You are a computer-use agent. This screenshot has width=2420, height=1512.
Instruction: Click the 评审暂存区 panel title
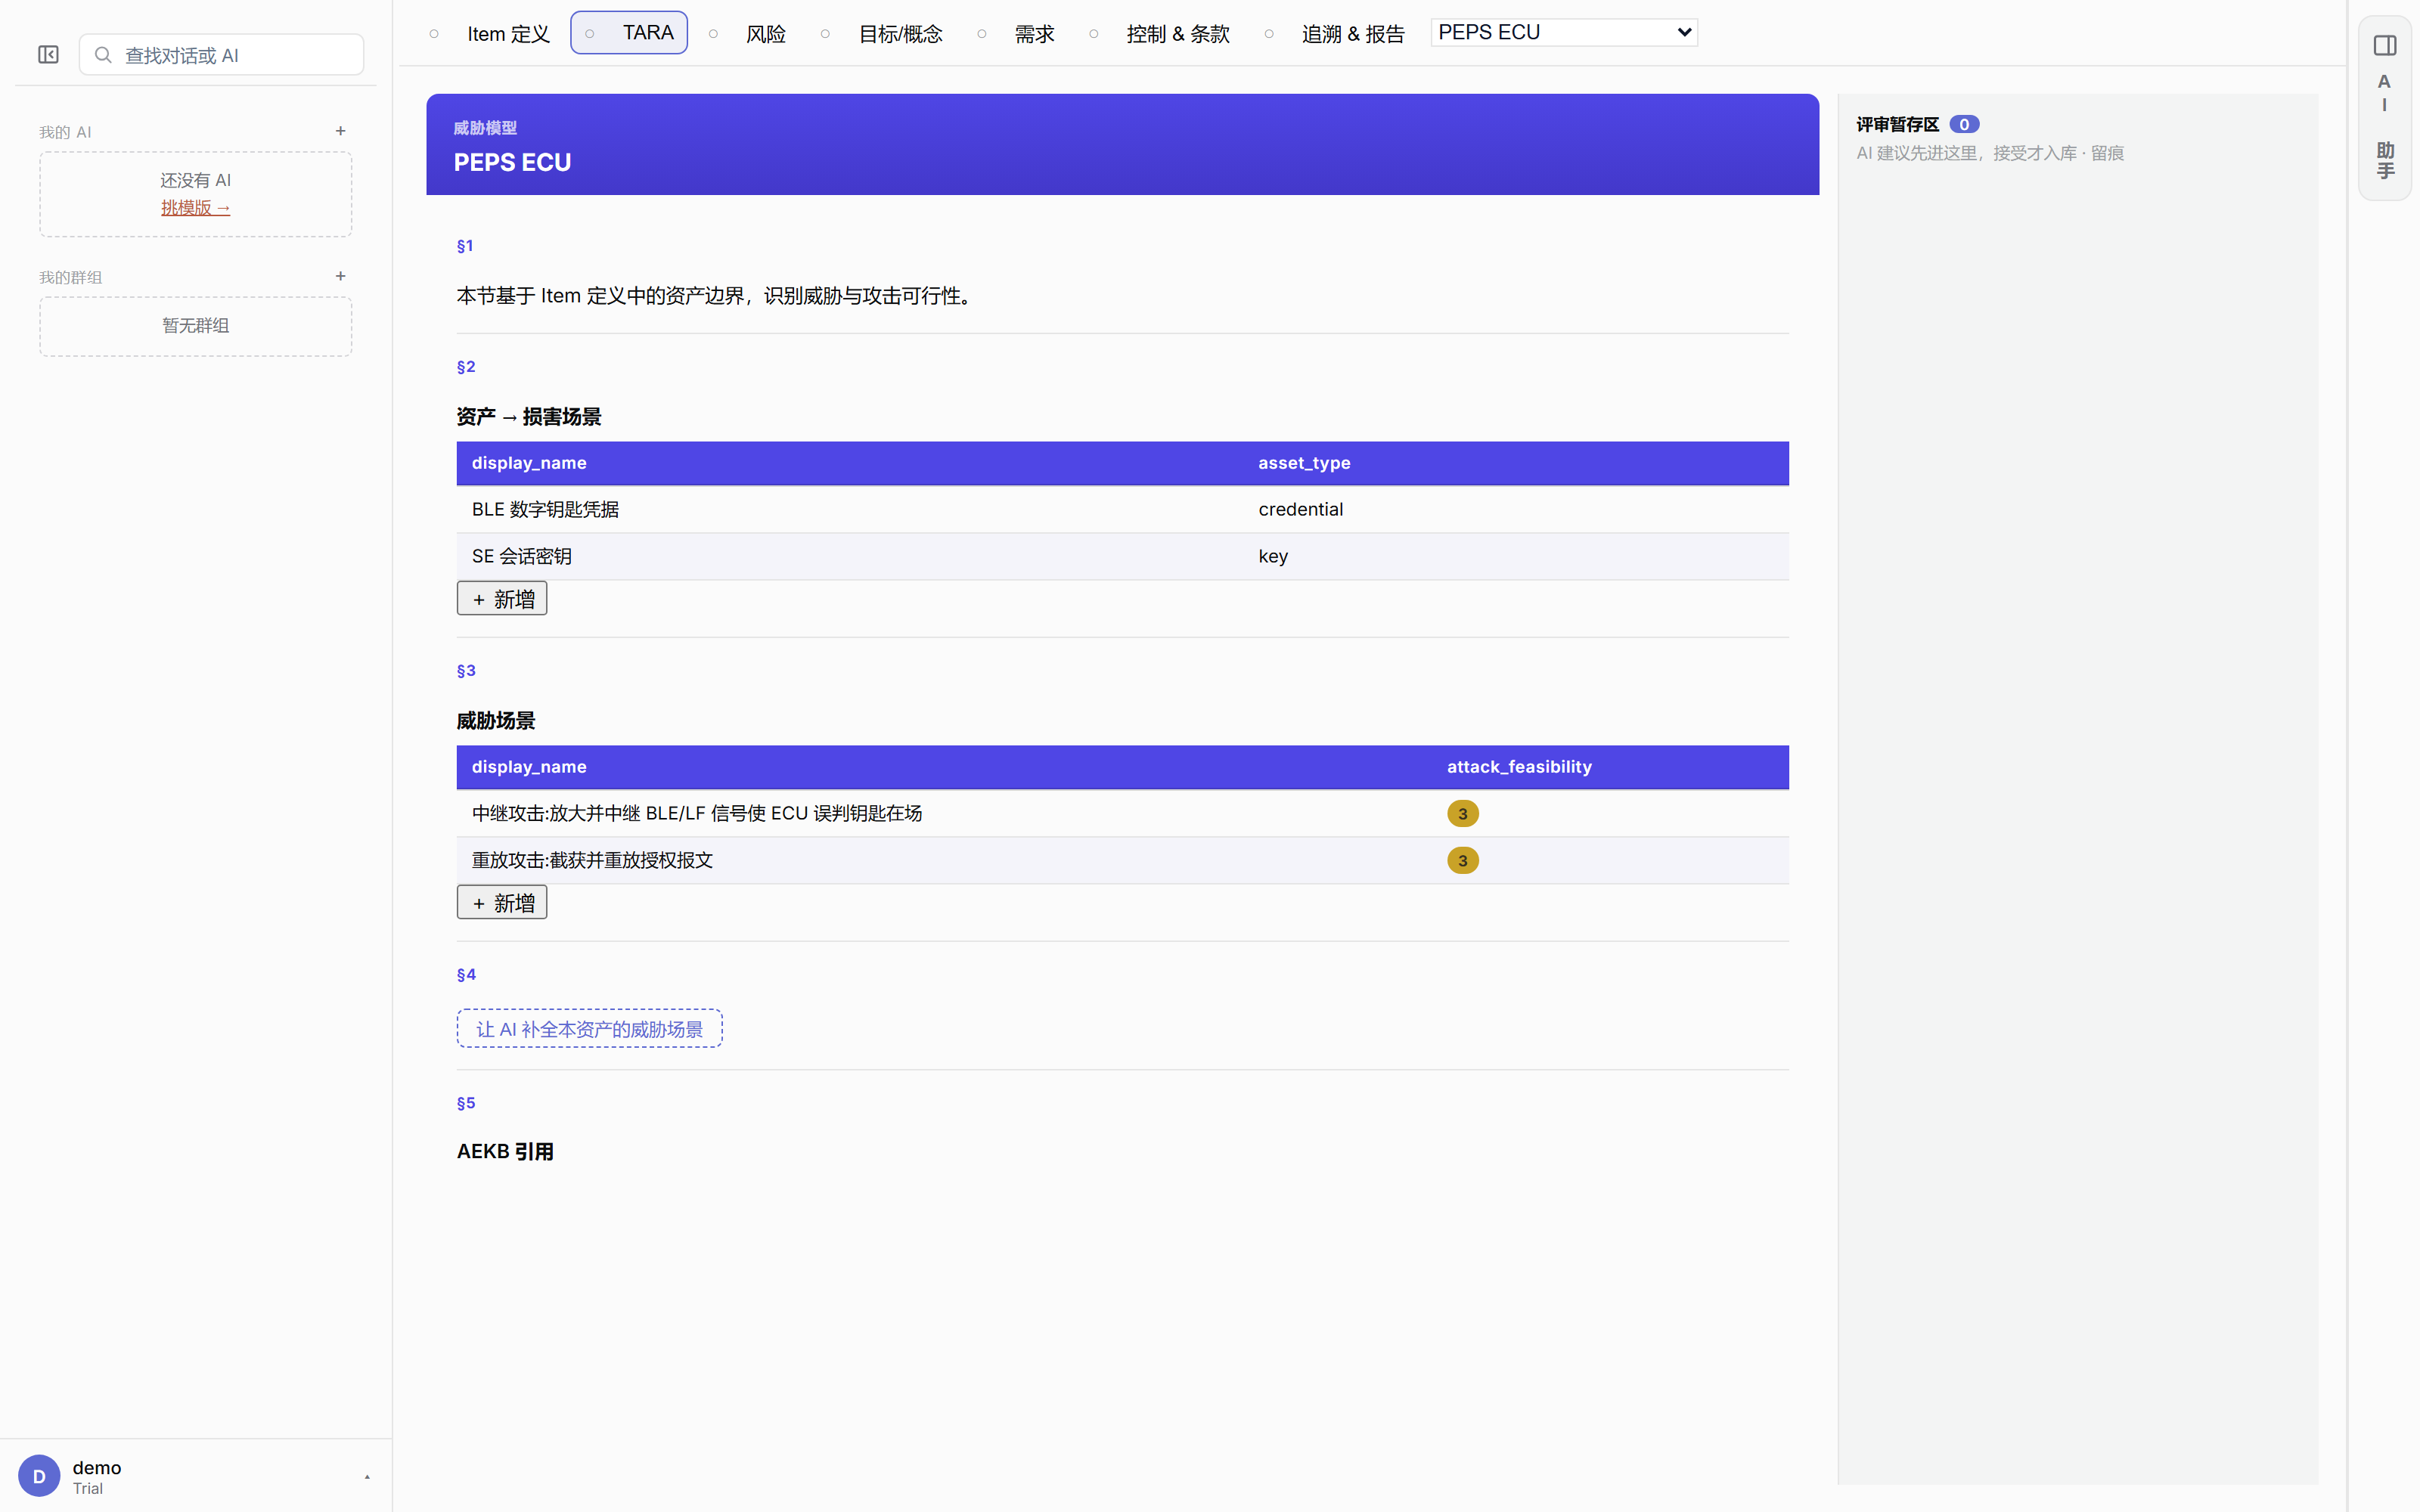tap(1897, 124)
